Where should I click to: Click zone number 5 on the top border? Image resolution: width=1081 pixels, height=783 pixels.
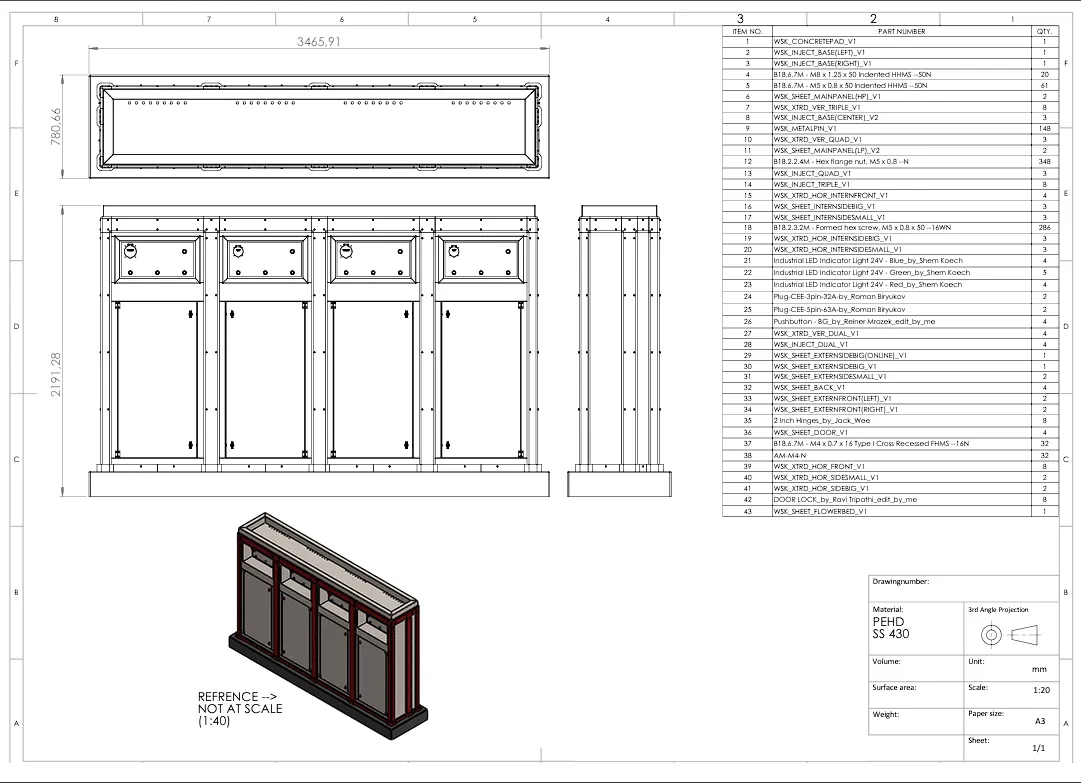(474, 19)
